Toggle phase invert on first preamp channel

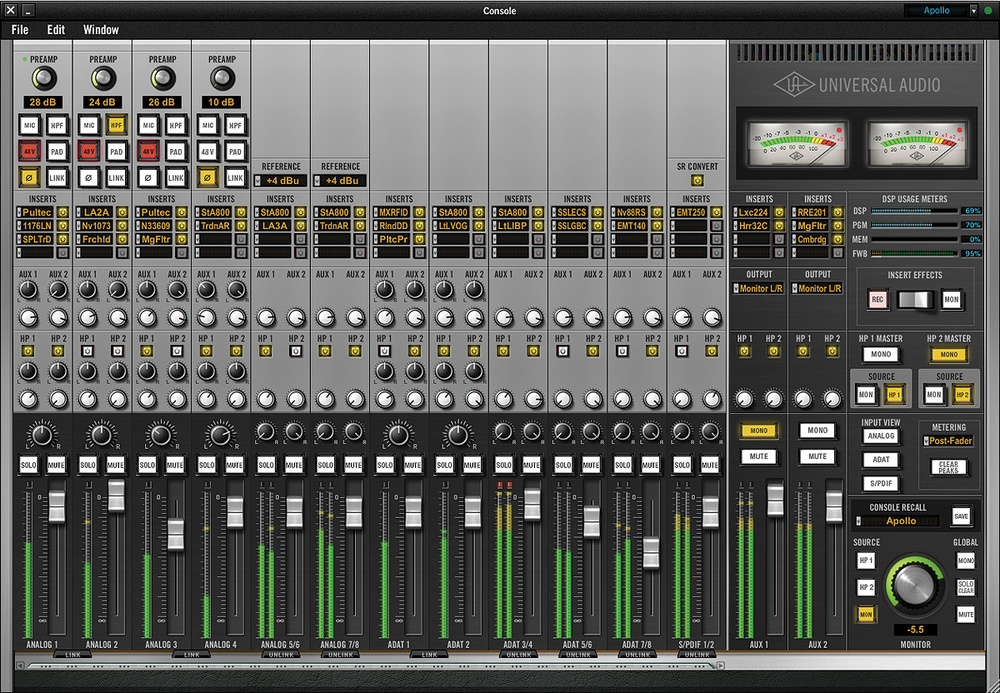pyautogui.click(x=29, y=176)
